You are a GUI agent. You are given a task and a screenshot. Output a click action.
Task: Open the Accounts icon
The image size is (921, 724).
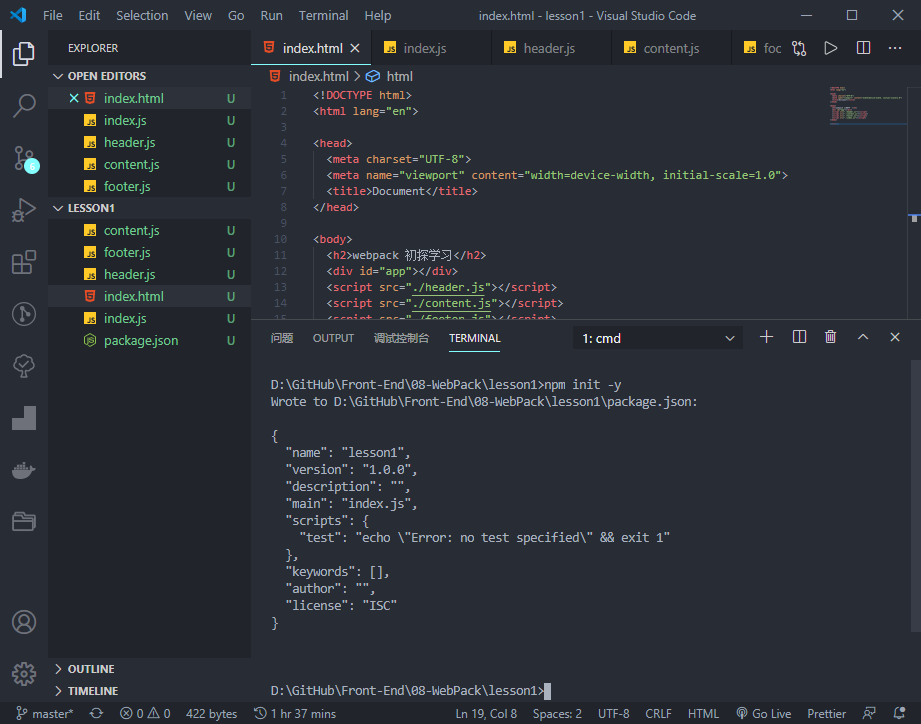pos(23,622)
